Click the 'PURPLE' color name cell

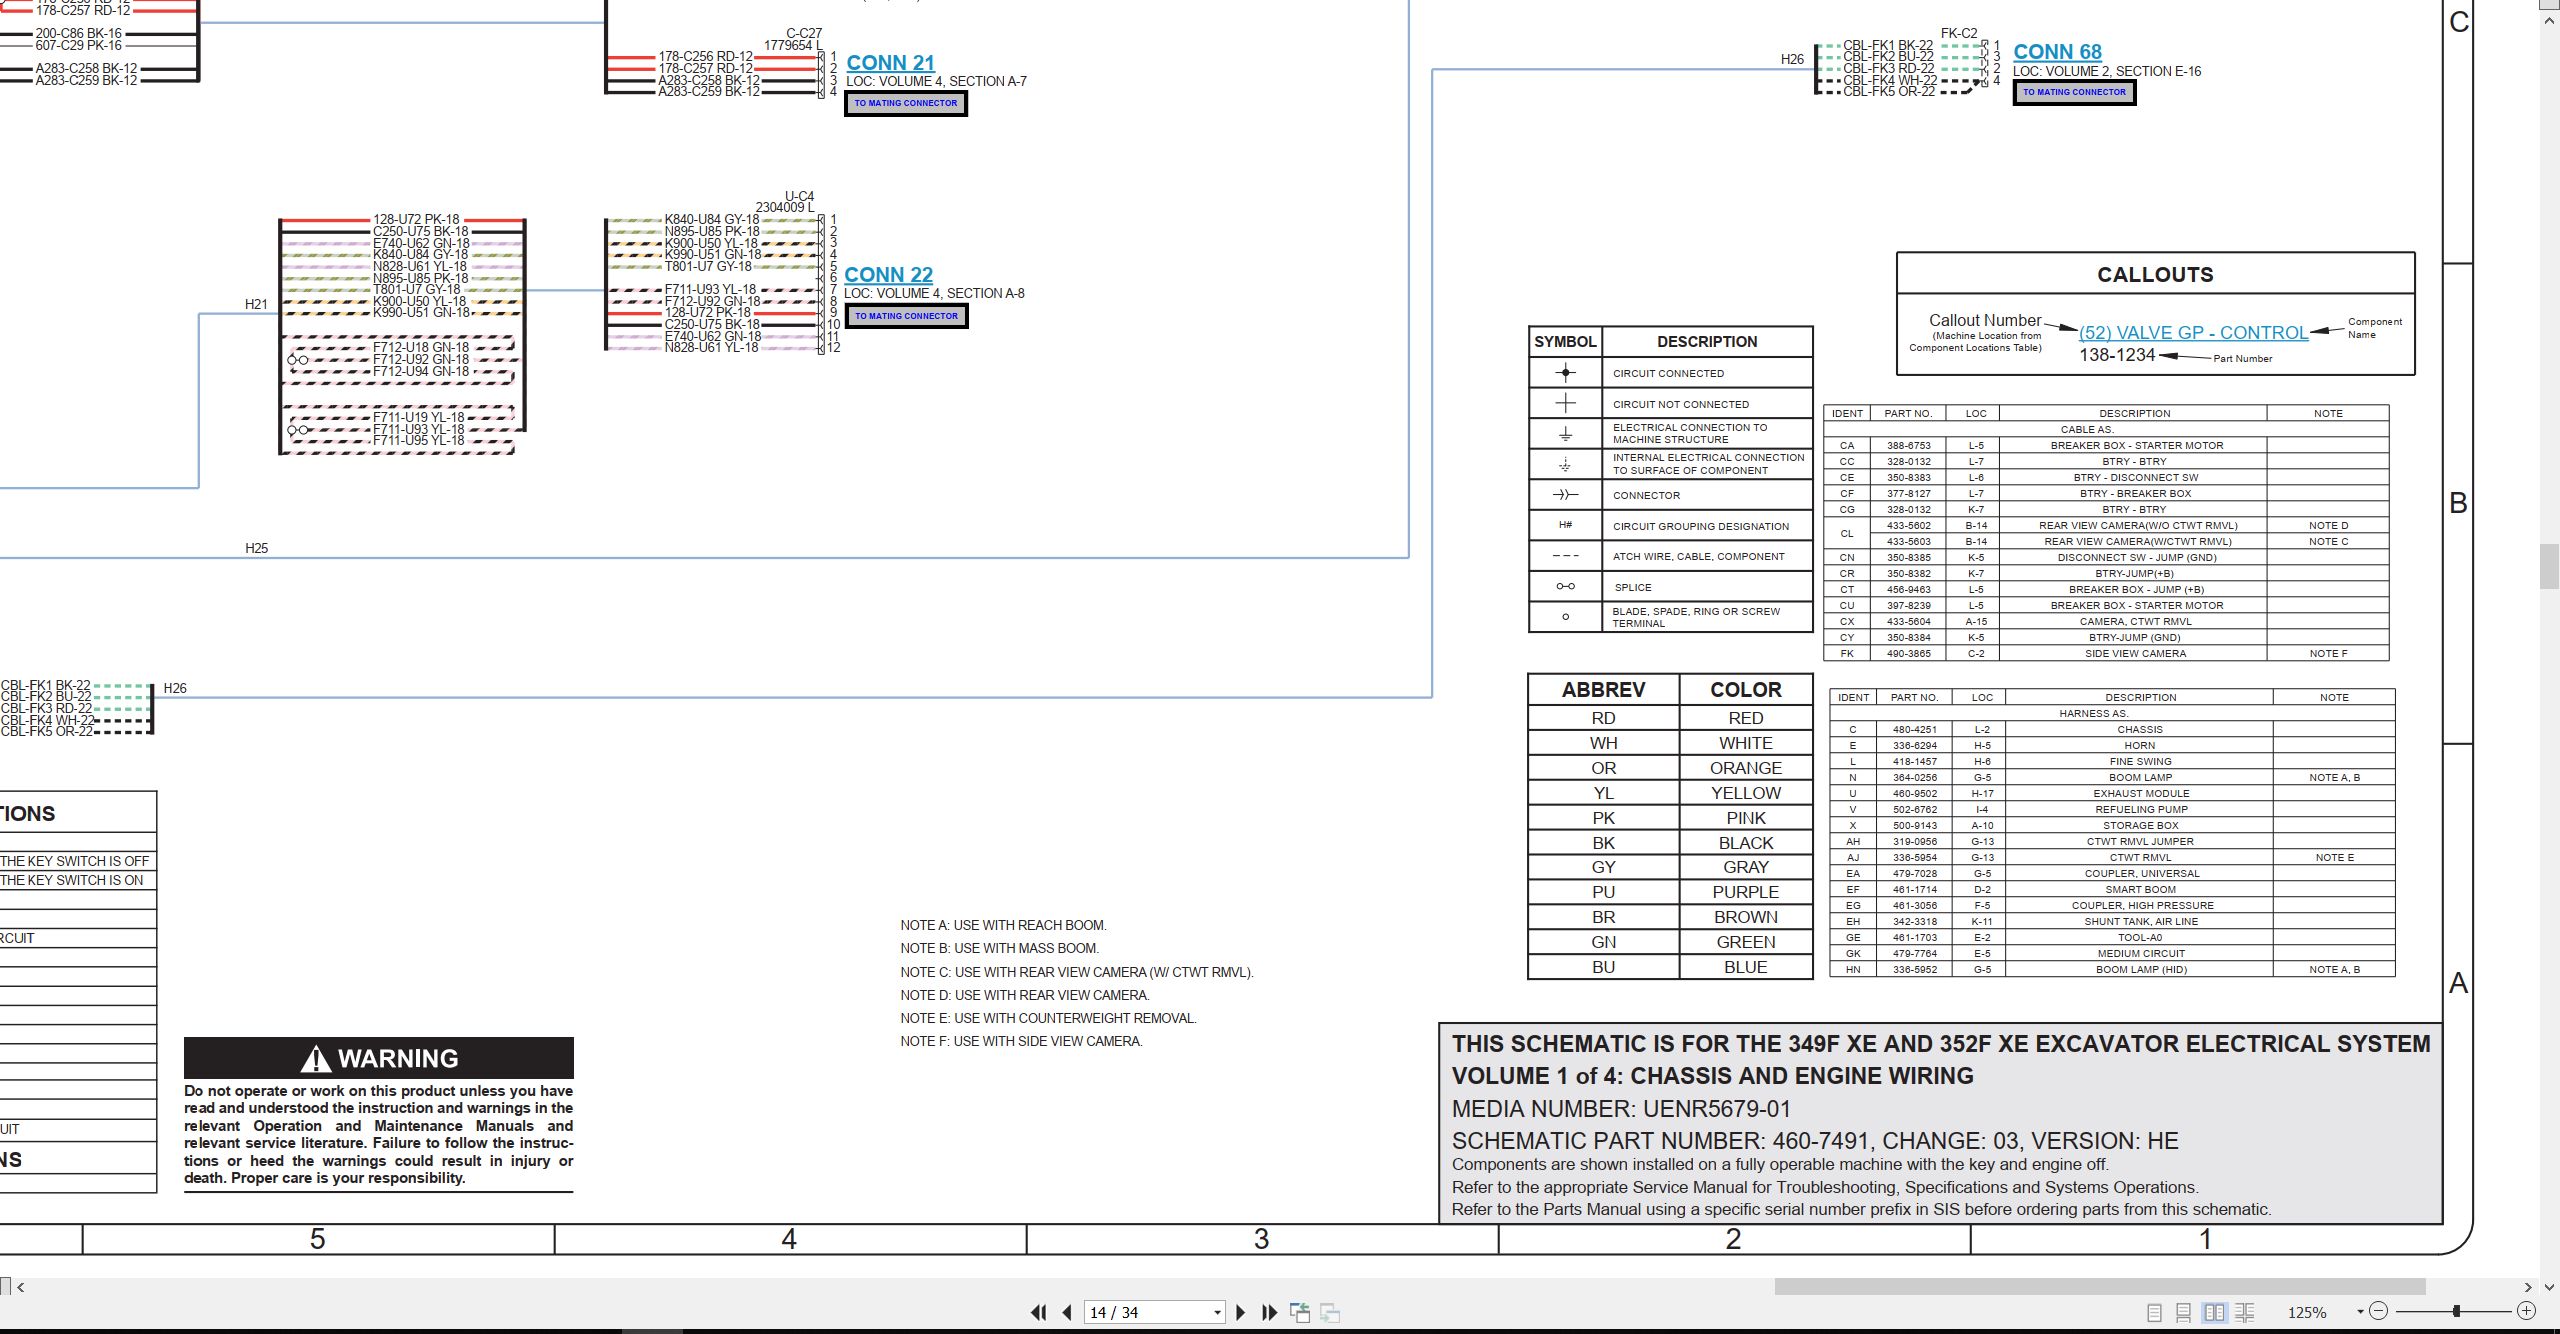coord(1745,892)
